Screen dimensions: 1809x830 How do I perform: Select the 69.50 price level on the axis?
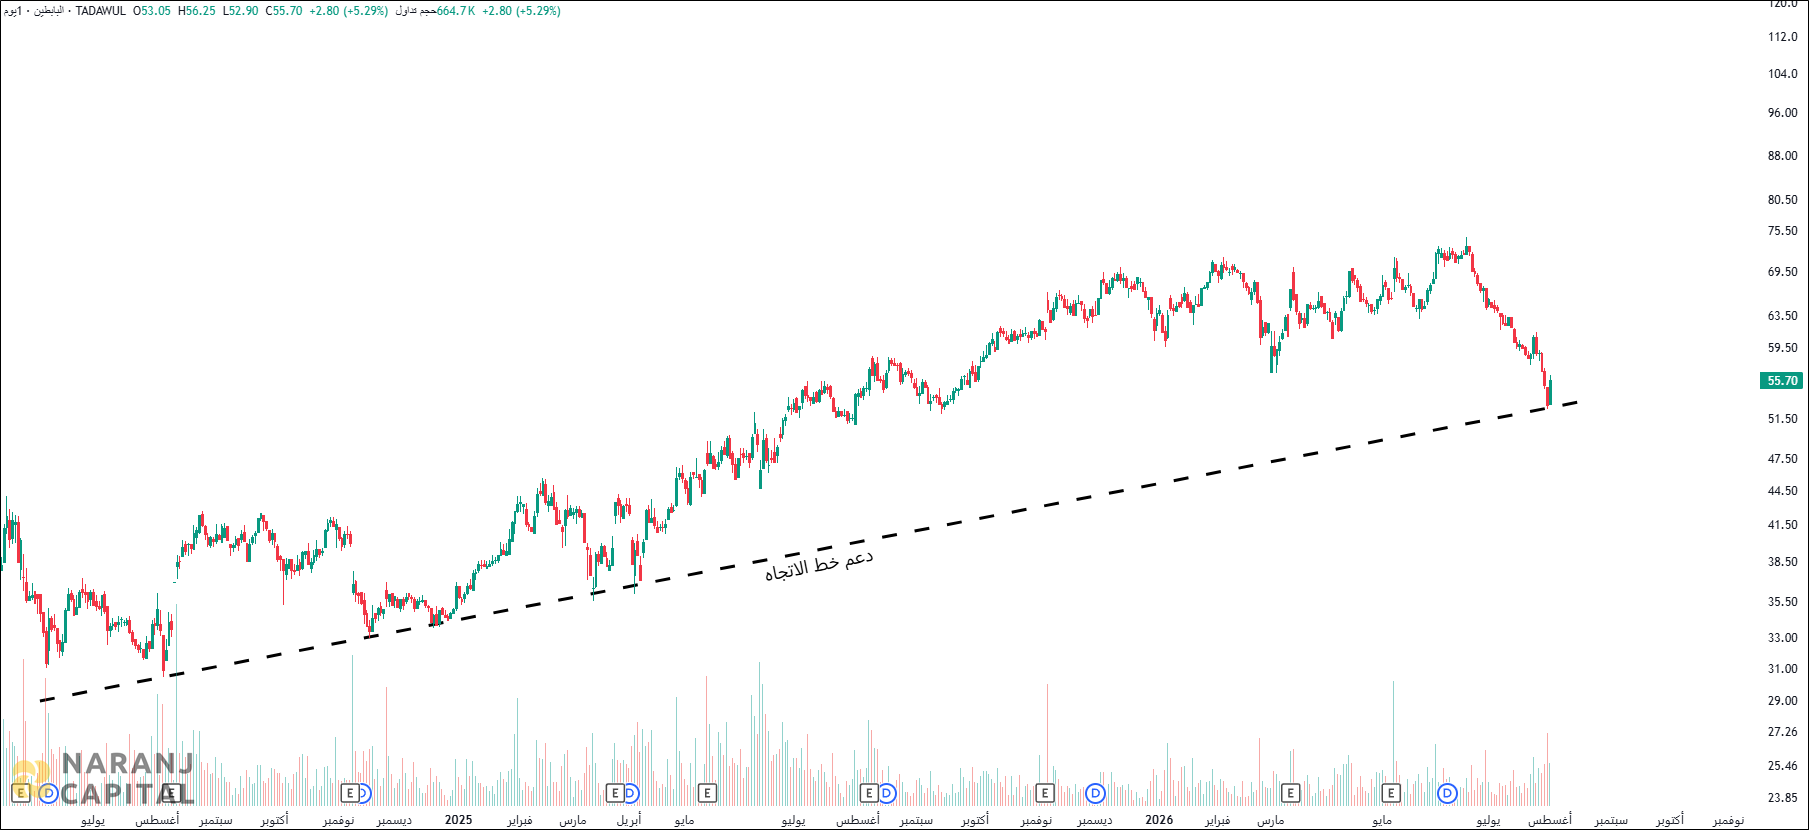click(1783, 272)
